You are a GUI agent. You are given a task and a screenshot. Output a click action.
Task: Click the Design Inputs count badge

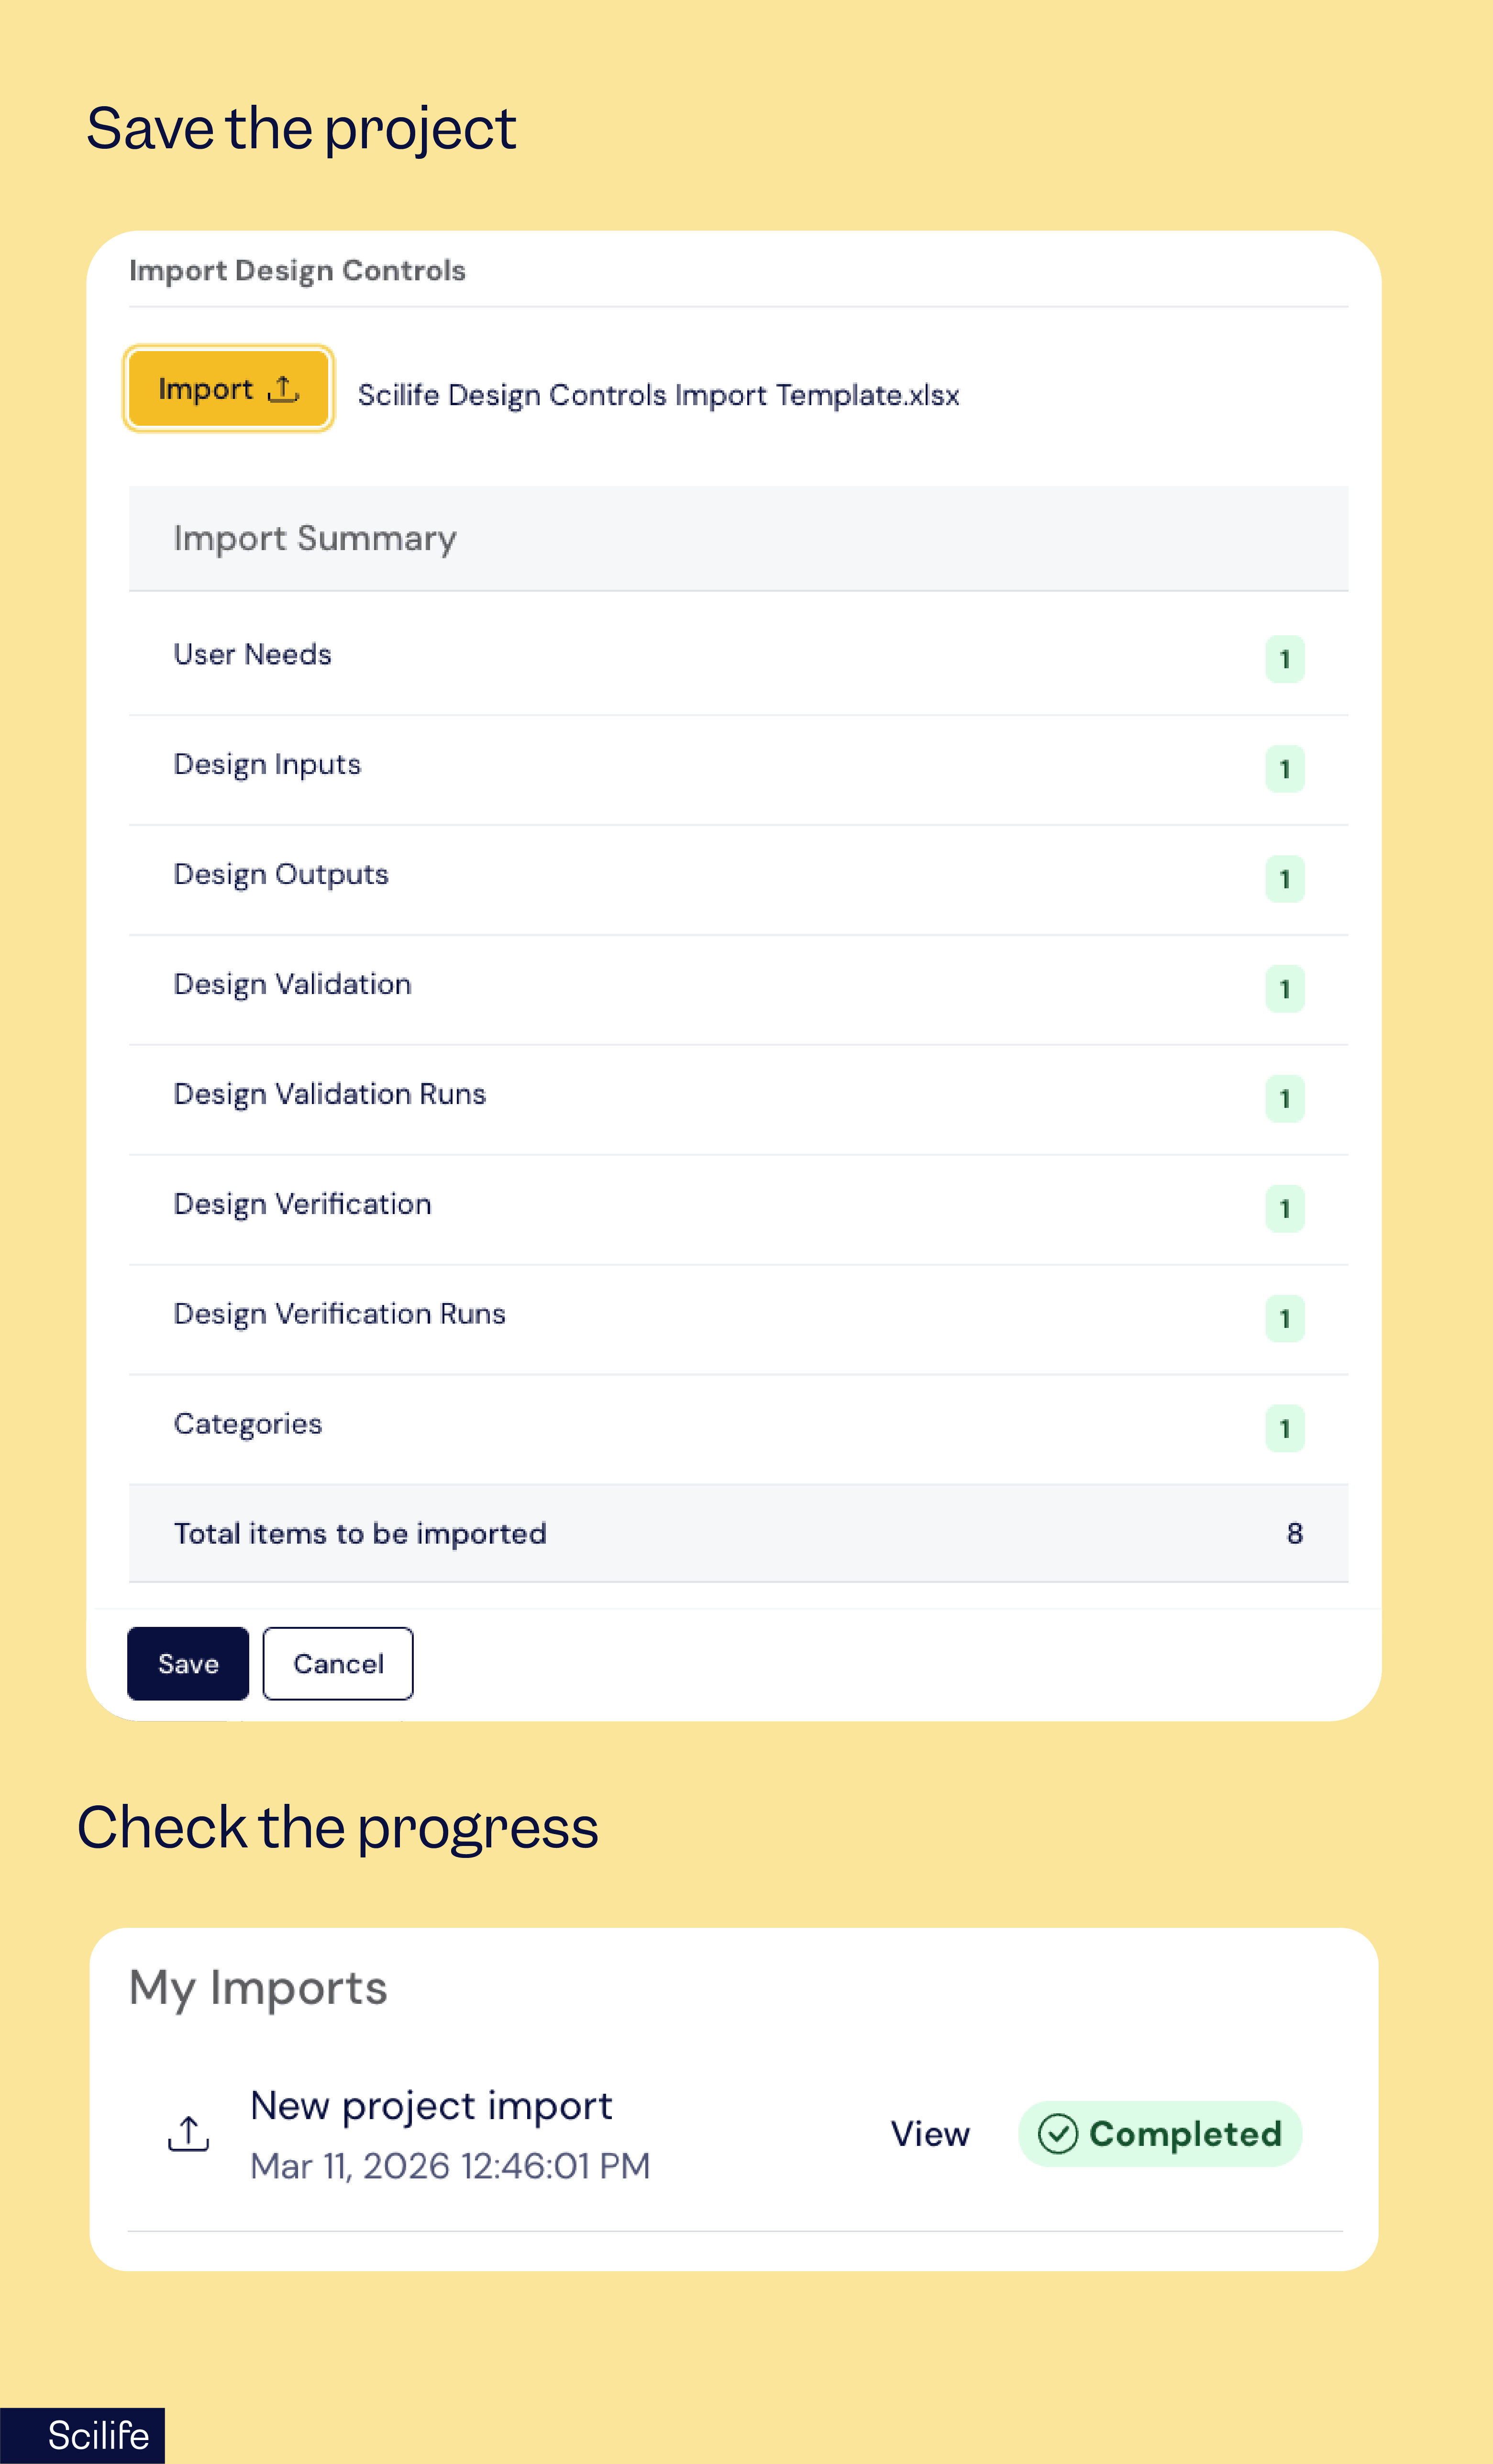(x=1284, y=769)
